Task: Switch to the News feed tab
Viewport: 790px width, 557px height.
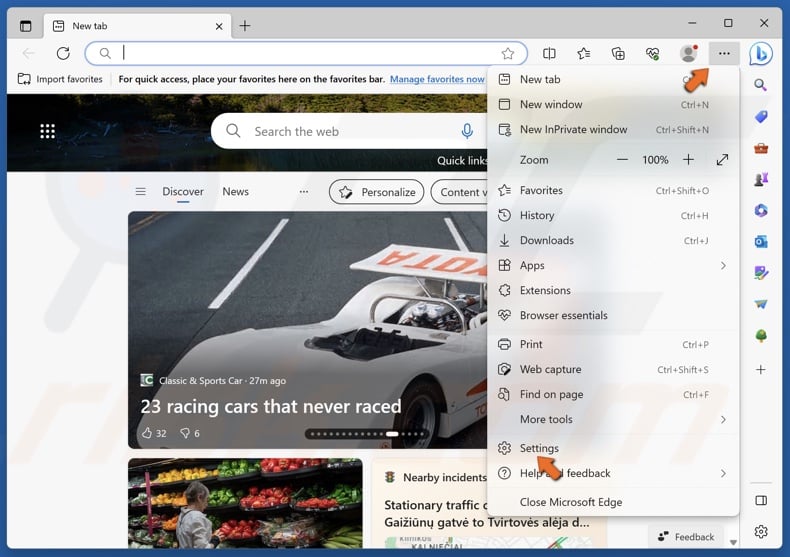Action: point(235,192)
